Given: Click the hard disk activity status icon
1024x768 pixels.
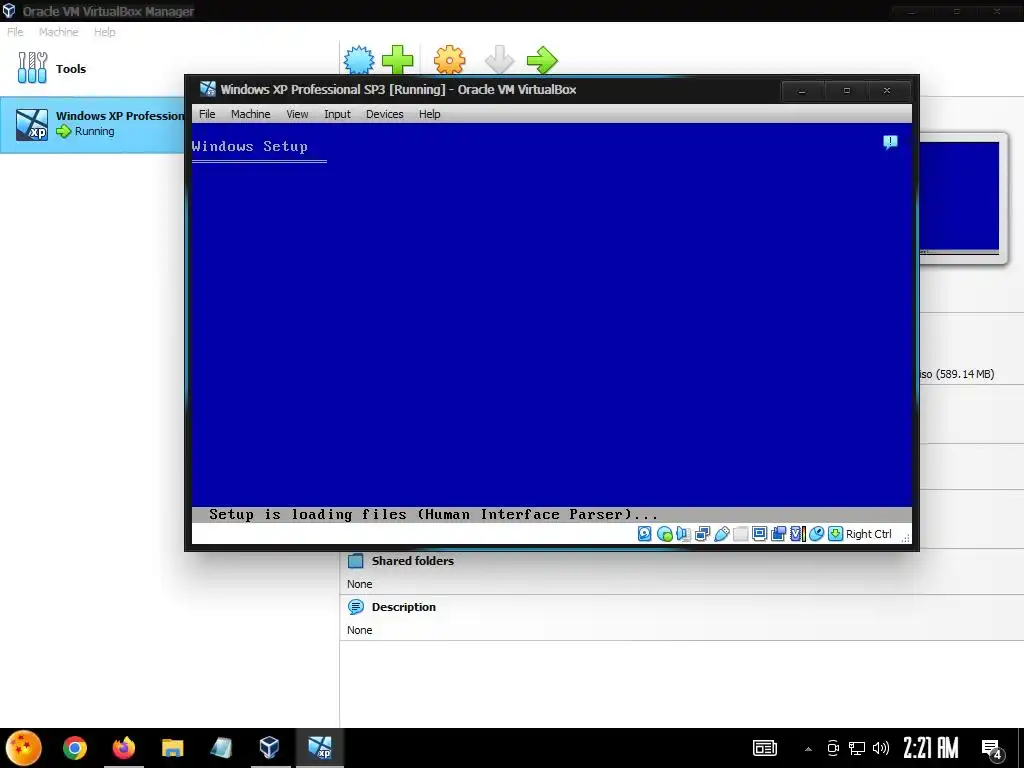Looking at the screenshot, I should (x=645, y=534).
